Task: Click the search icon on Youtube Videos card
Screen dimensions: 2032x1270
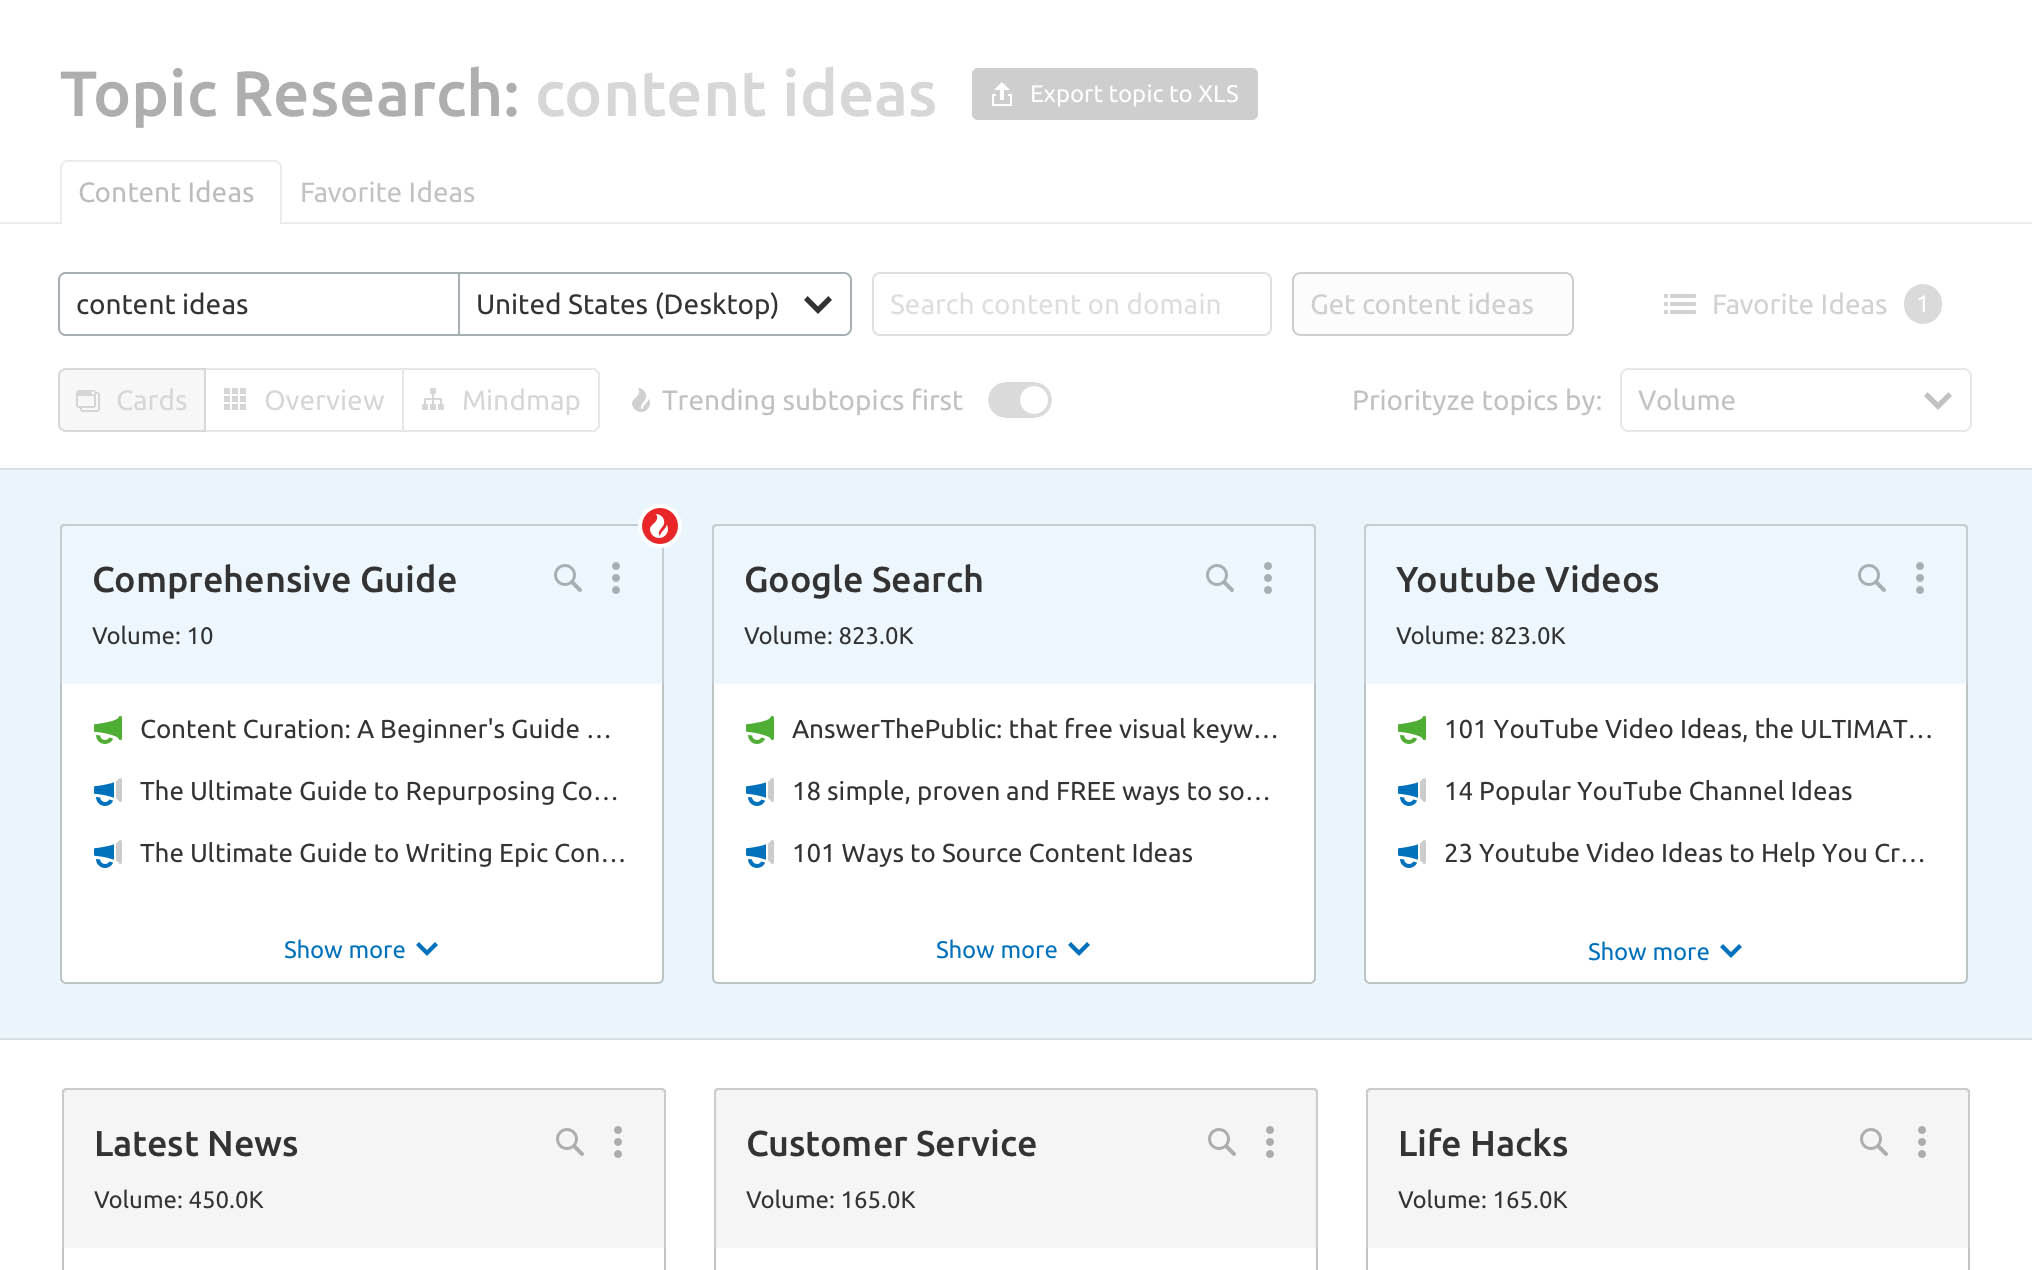Action: click(1871, 578)
